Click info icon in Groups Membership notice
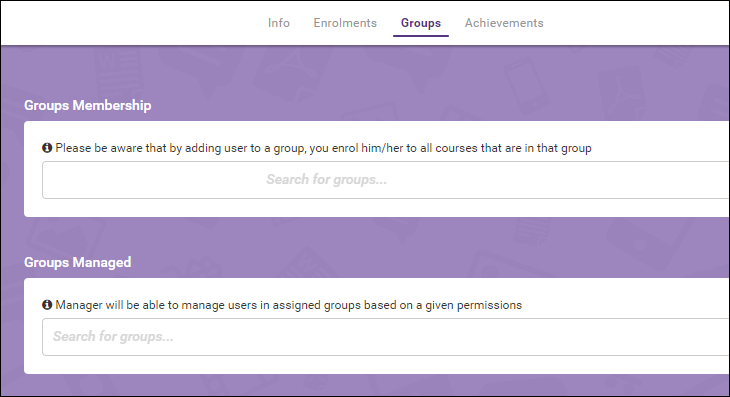This screenshot has height=397, width=730. pos(47,148)
